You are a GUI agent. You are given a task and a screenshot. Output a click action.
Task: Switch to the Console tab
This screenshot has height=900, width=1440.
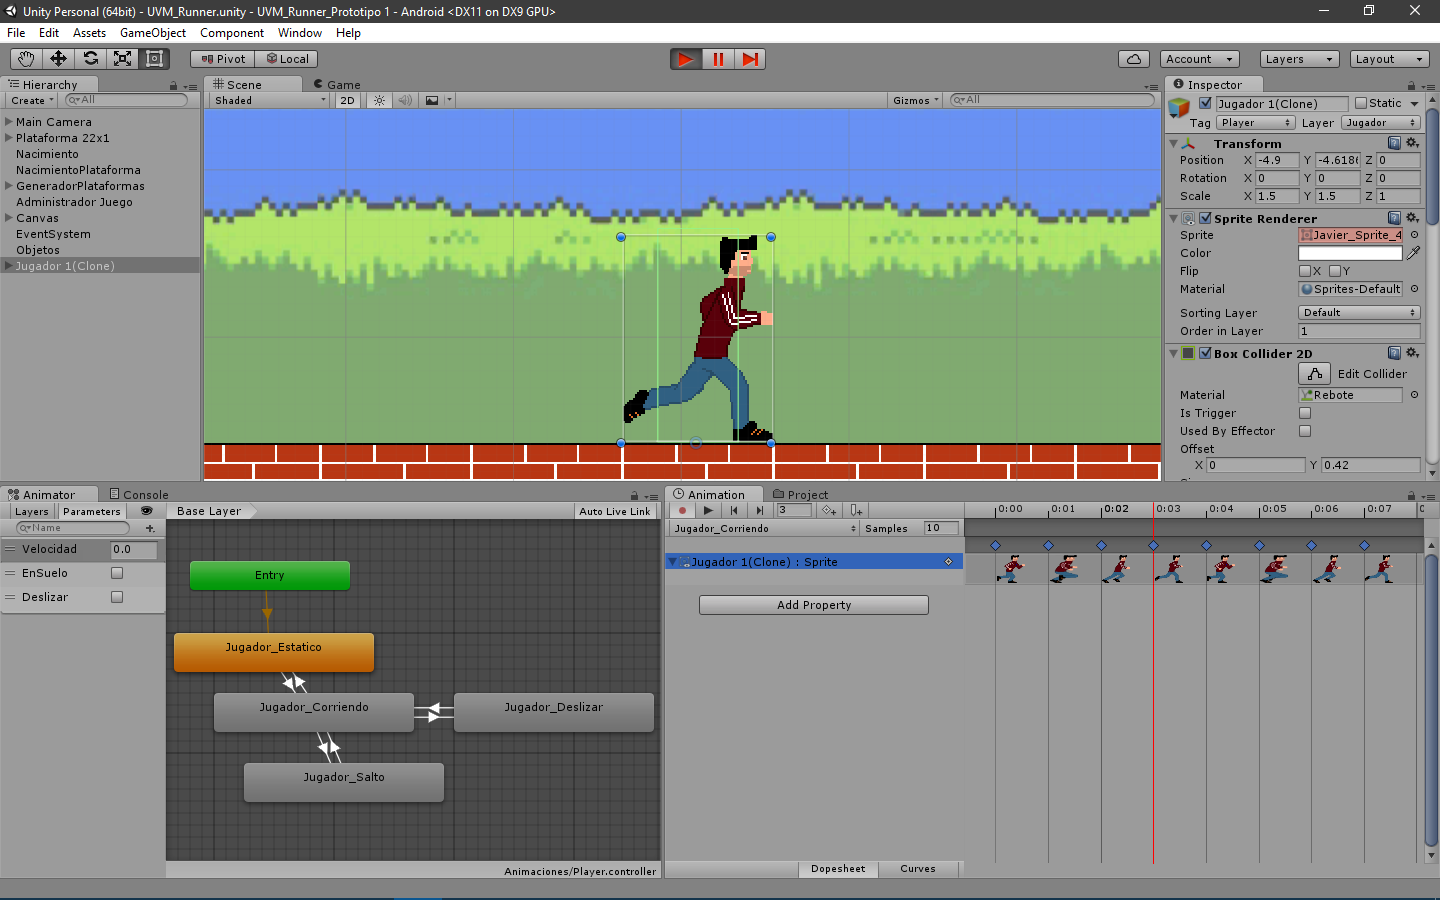pyautogui.click(x=138, y=494)
